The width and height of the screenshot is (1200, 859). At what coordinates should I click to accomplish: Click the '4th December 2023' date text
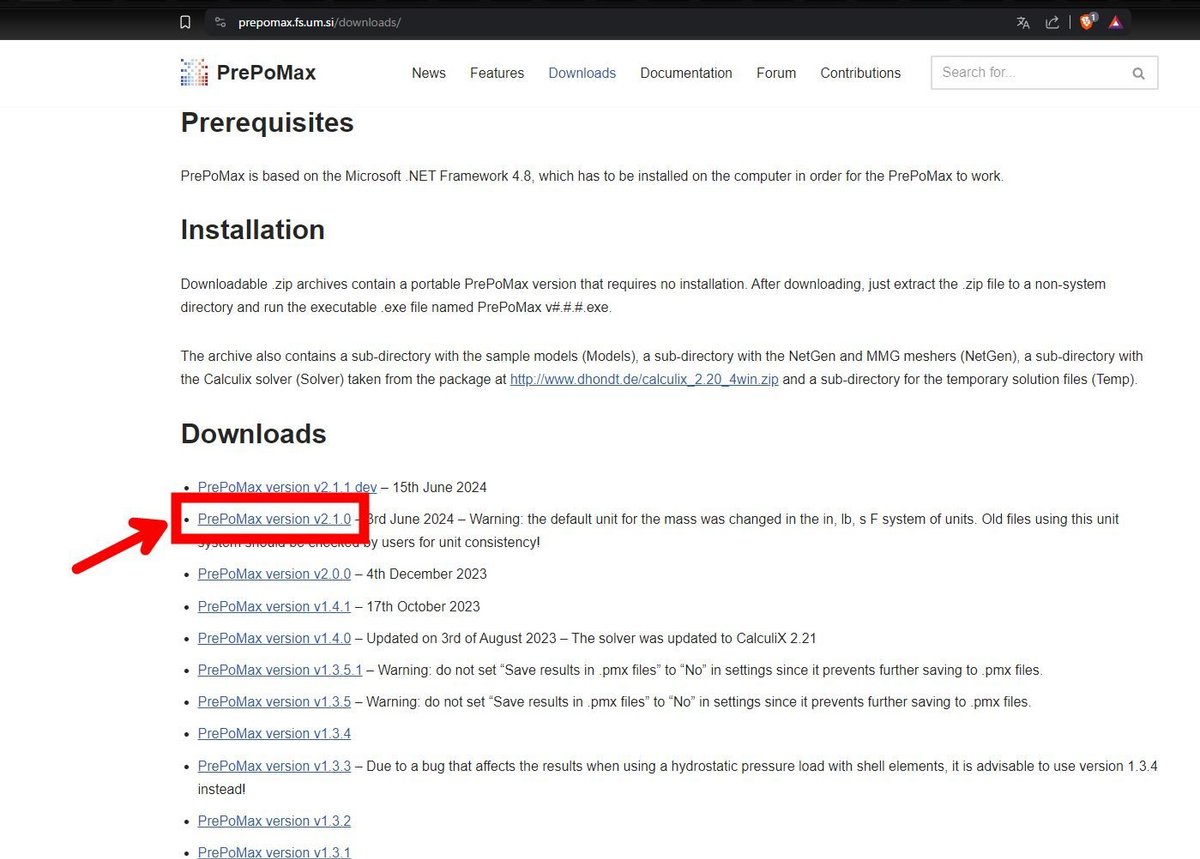[x=429, y=574]
